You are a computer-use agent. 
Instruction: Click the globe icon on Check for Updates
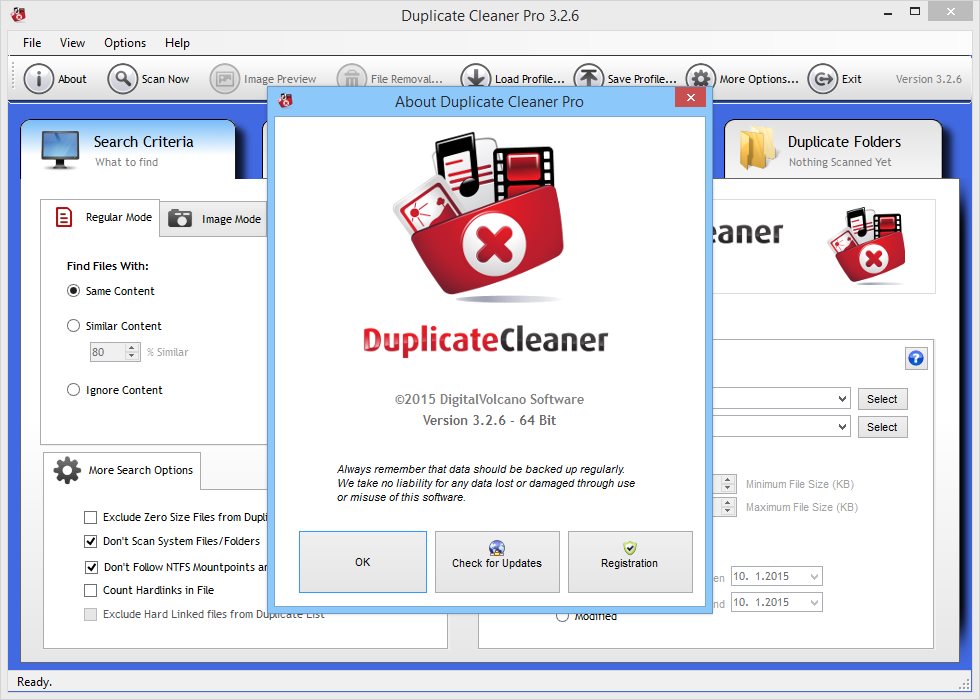(497, 548)
